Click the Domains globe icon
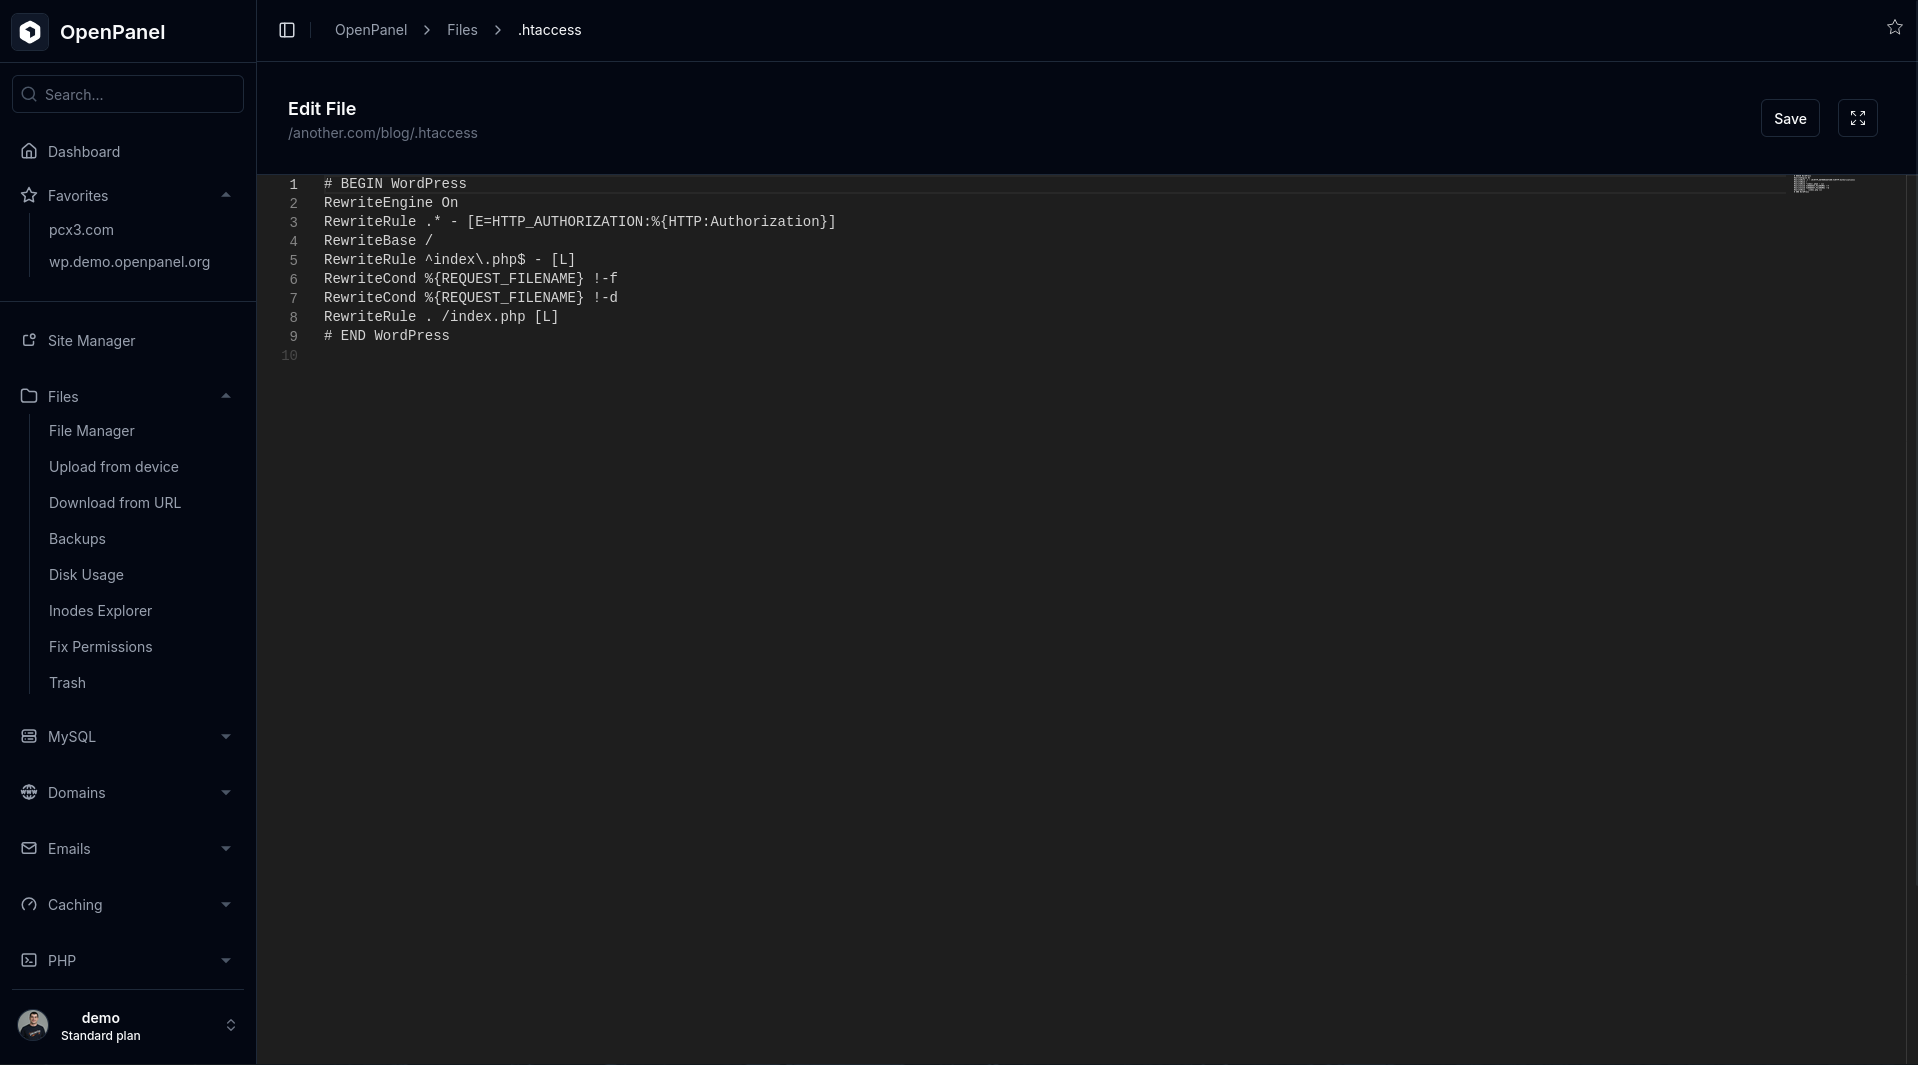 tap(29, 792)
